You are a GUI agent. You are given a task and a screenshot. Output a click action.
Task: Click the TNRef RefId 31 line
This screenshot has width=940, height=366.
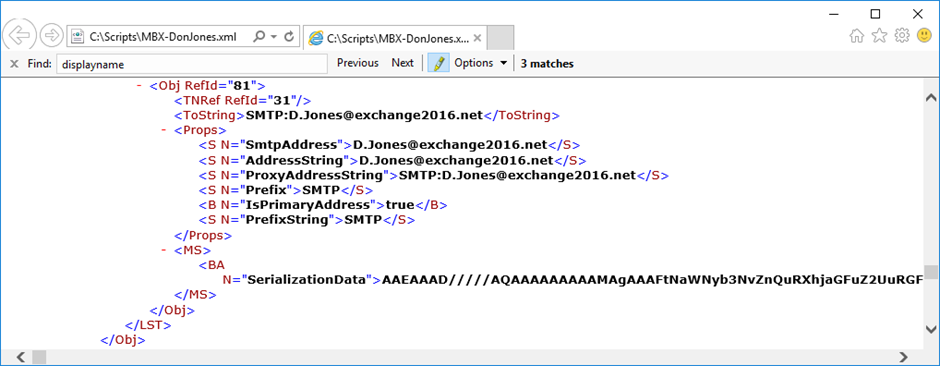(242, 100)
